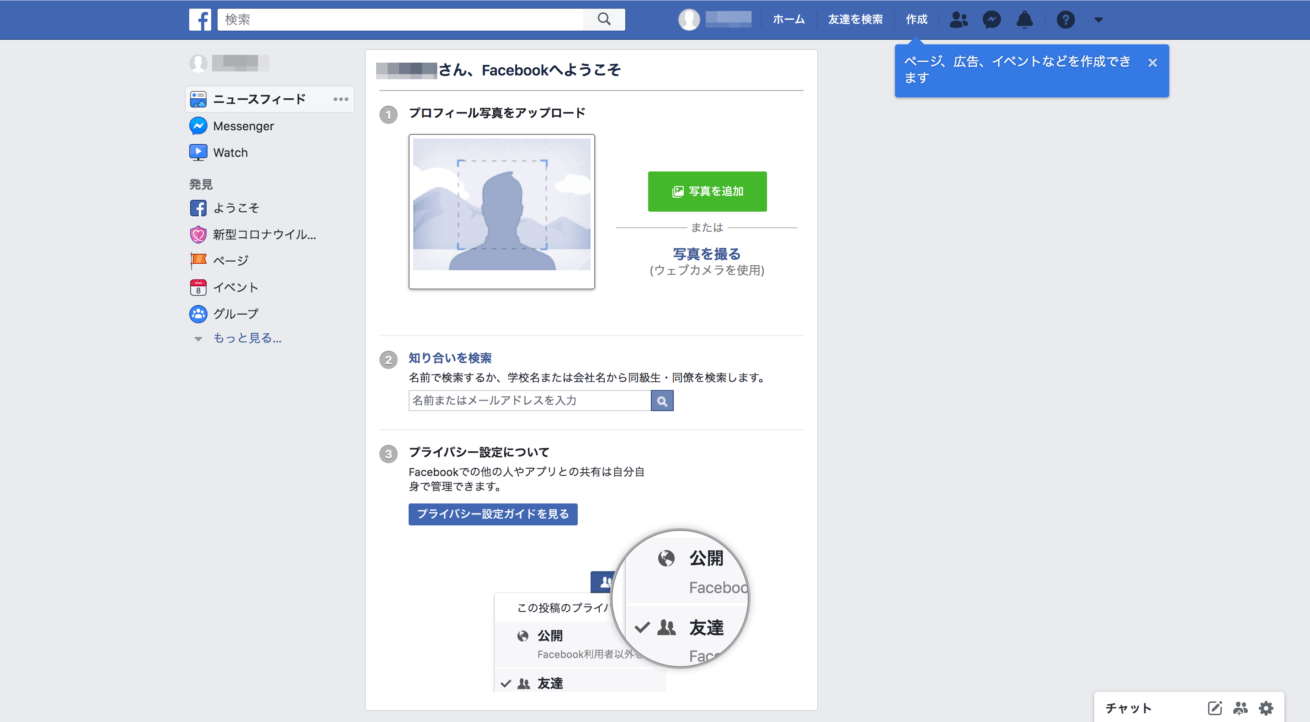Viewport: 1310px width, 722px height.
Task: Click the profile avatar in top bar
Action: click(x=689, y=19)
